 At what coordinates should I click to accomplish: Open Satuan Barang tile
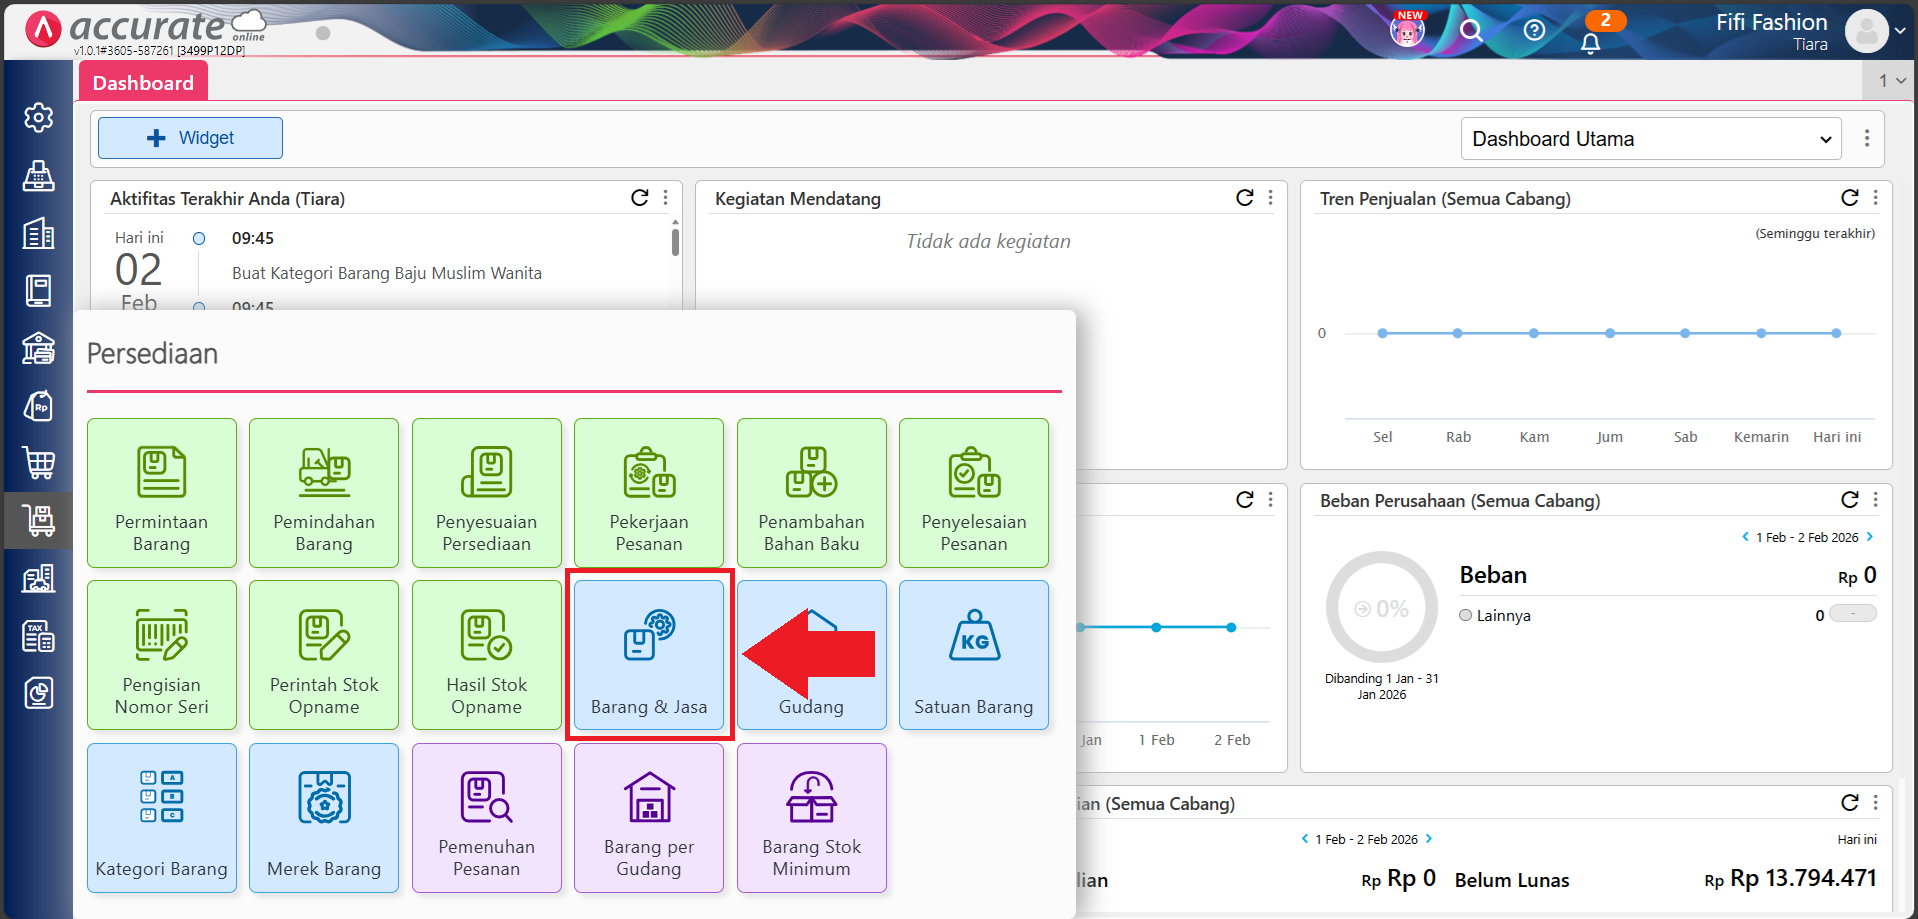click(973, 655)
